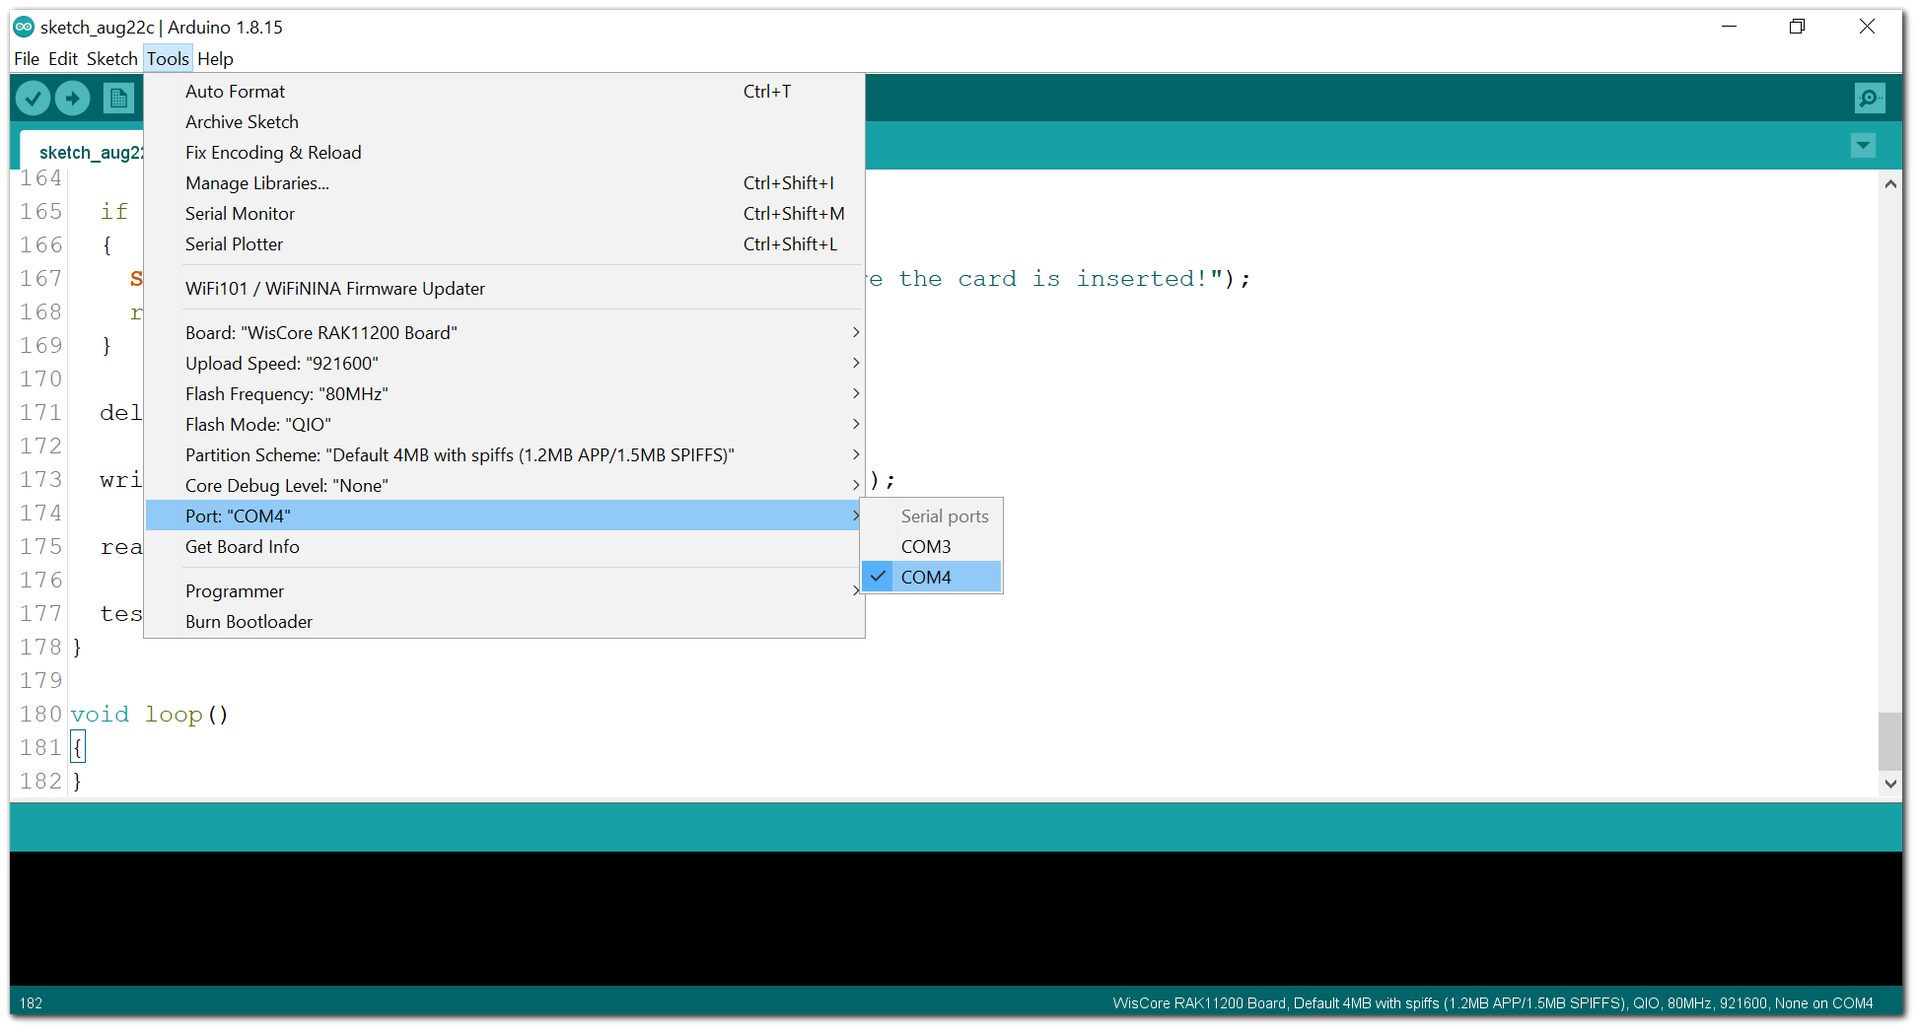Click the Verify checkmark toolbar icon
This screenshot has width=1920, height=1032.
(x=33, y=98)
